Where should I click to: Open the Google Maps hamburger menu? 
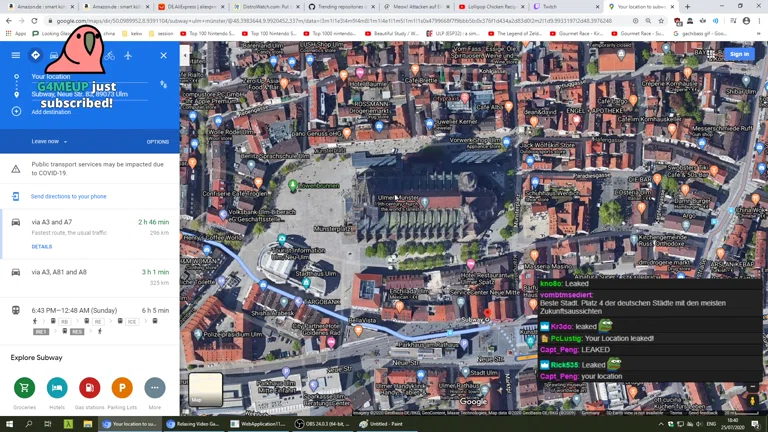point(16,55)
